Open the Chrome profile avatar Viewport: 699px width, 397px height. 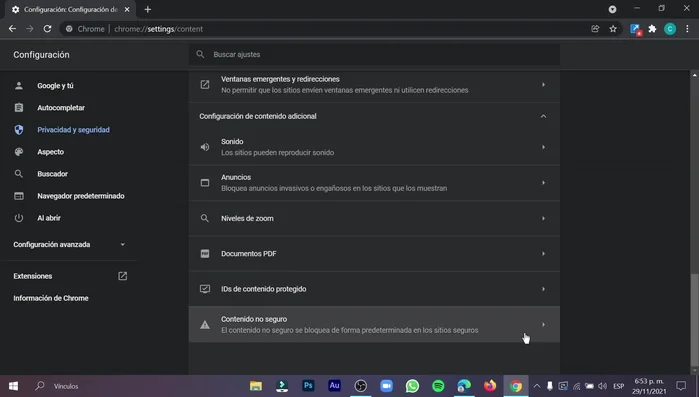click(670, 29)
